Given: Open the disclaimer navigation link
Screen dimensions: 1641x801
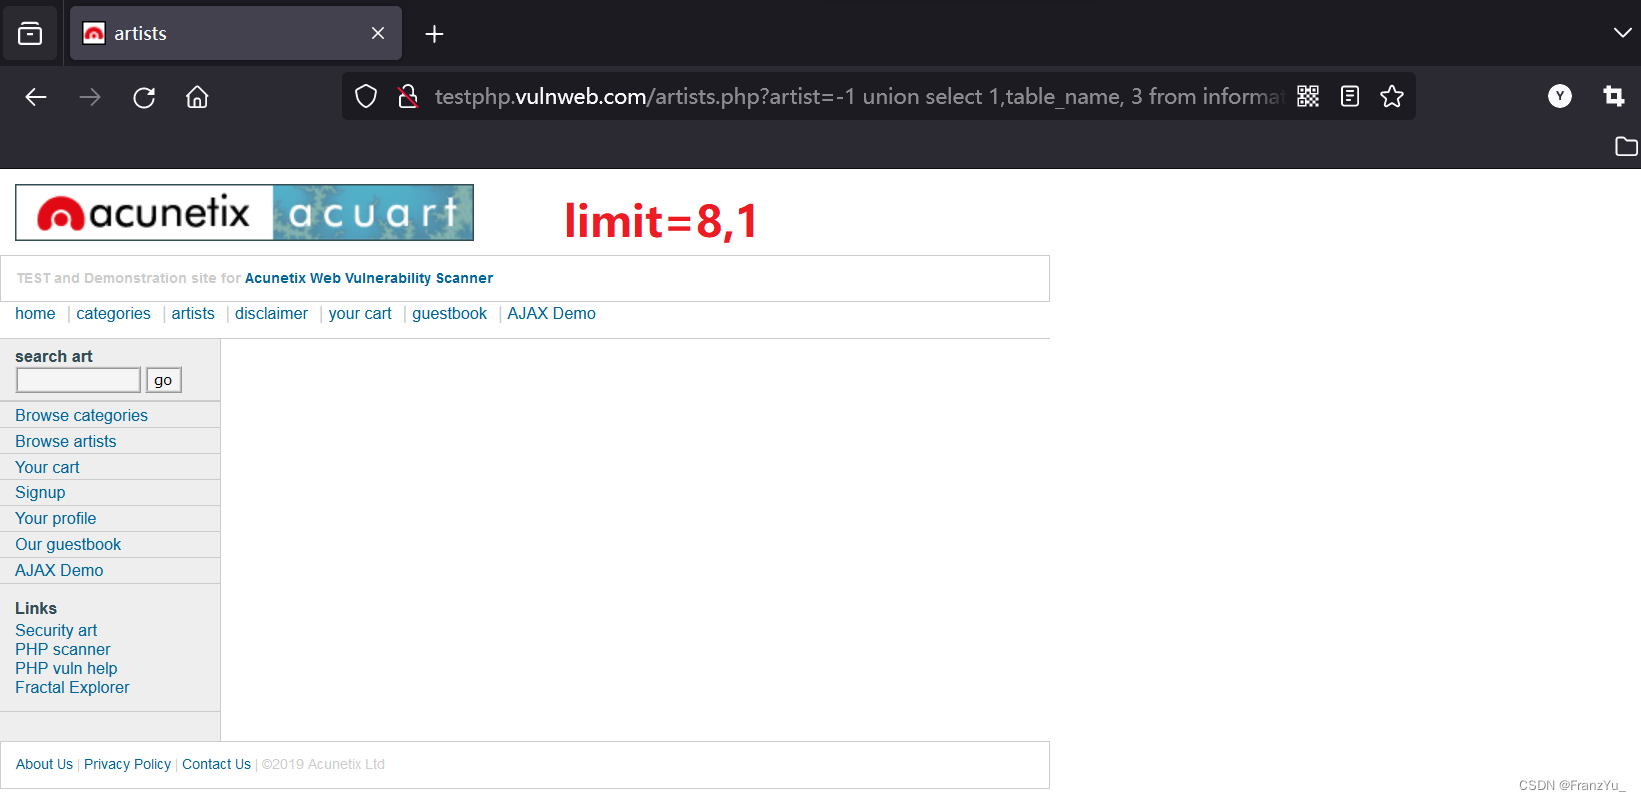Looking at the screenshot, I should (x=271, y=314).
